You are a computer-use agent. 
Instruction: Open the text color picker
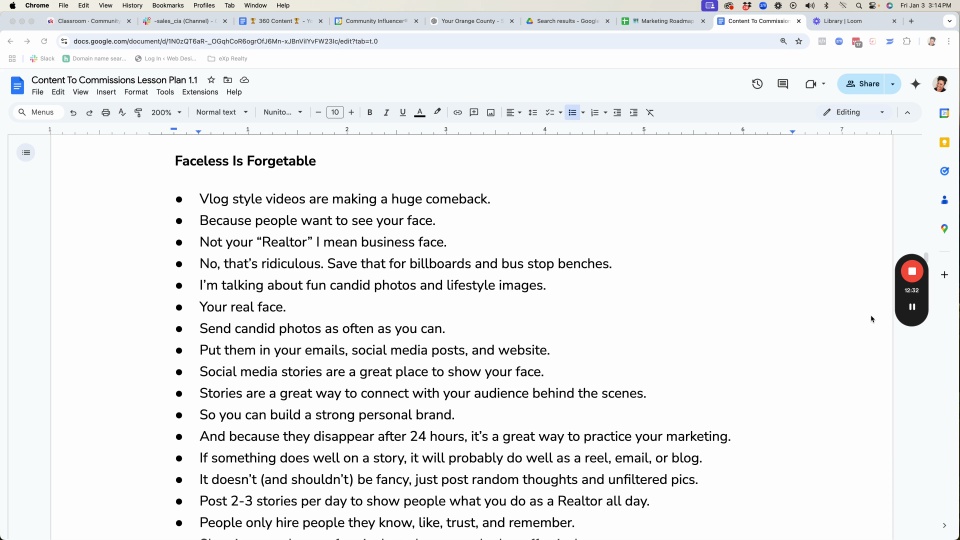[420, 113]
